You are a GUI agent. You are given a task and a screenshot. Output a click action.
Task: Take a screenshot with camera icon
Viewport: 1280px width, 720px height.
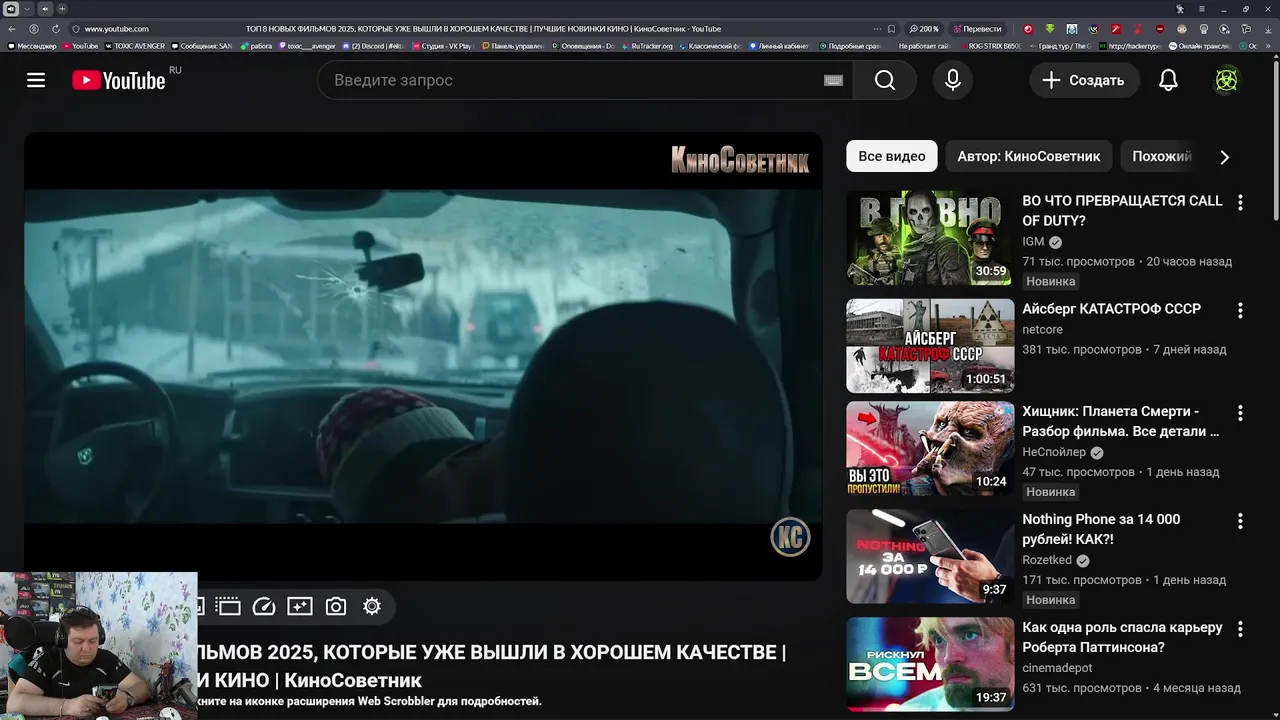pyautogui.click(x=336, y=606)
